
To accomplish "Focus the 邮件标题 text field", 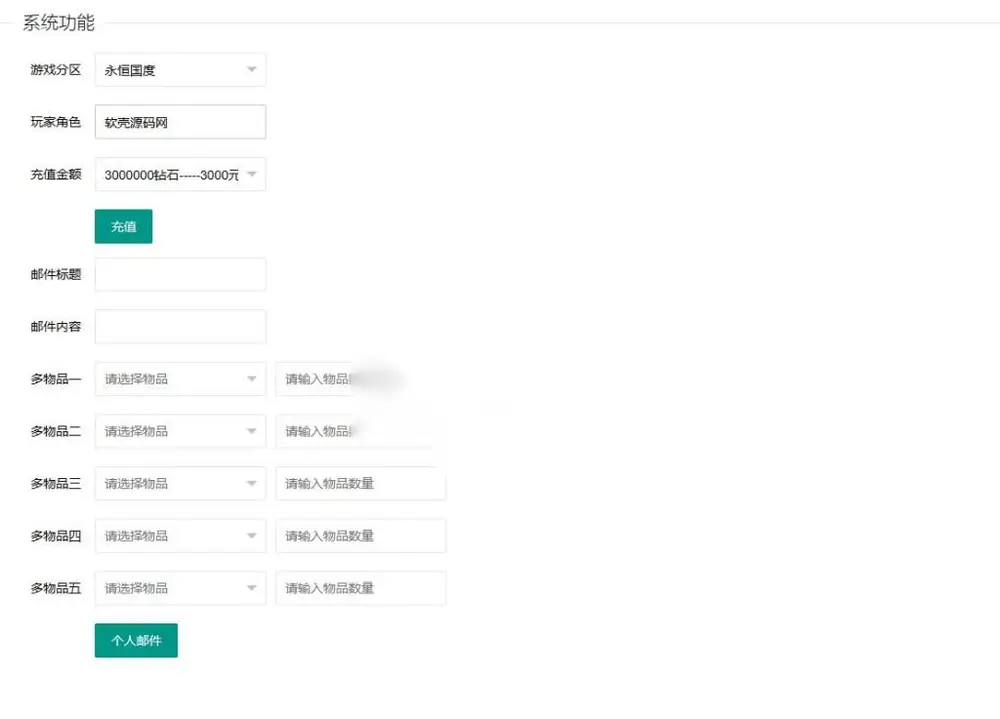I will click(180, 274).
